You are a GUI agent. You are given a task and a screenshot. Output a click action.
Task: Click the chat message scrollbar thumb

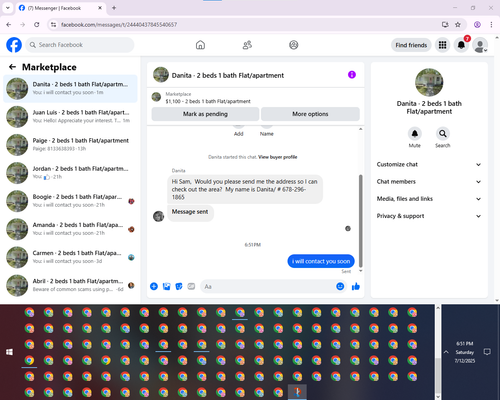point(360,220)
